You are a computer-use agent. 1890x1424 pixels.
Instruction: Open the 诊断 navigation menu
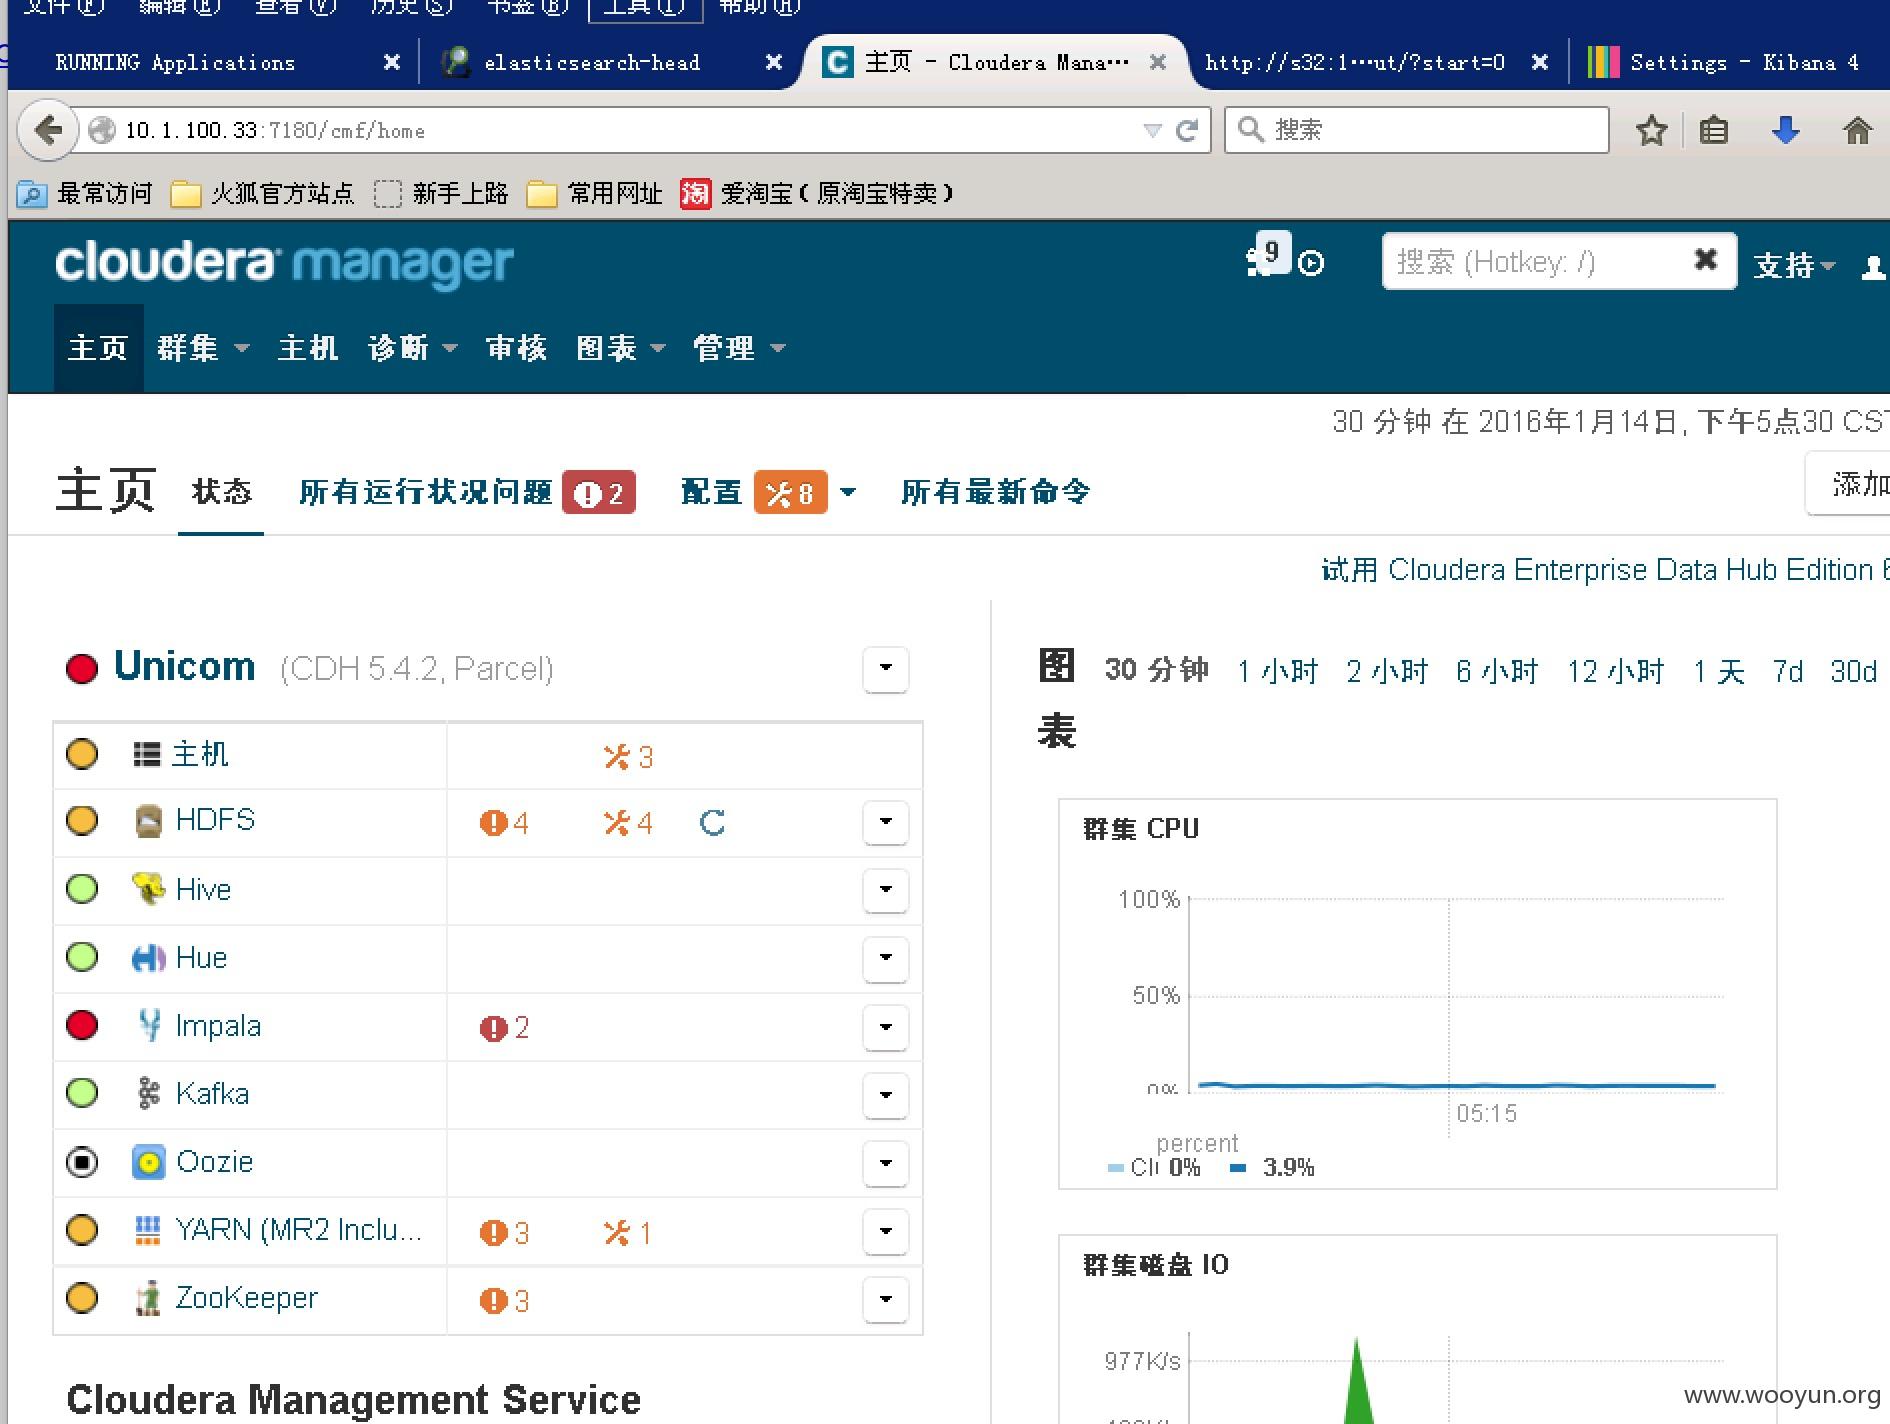coord(412,348)
